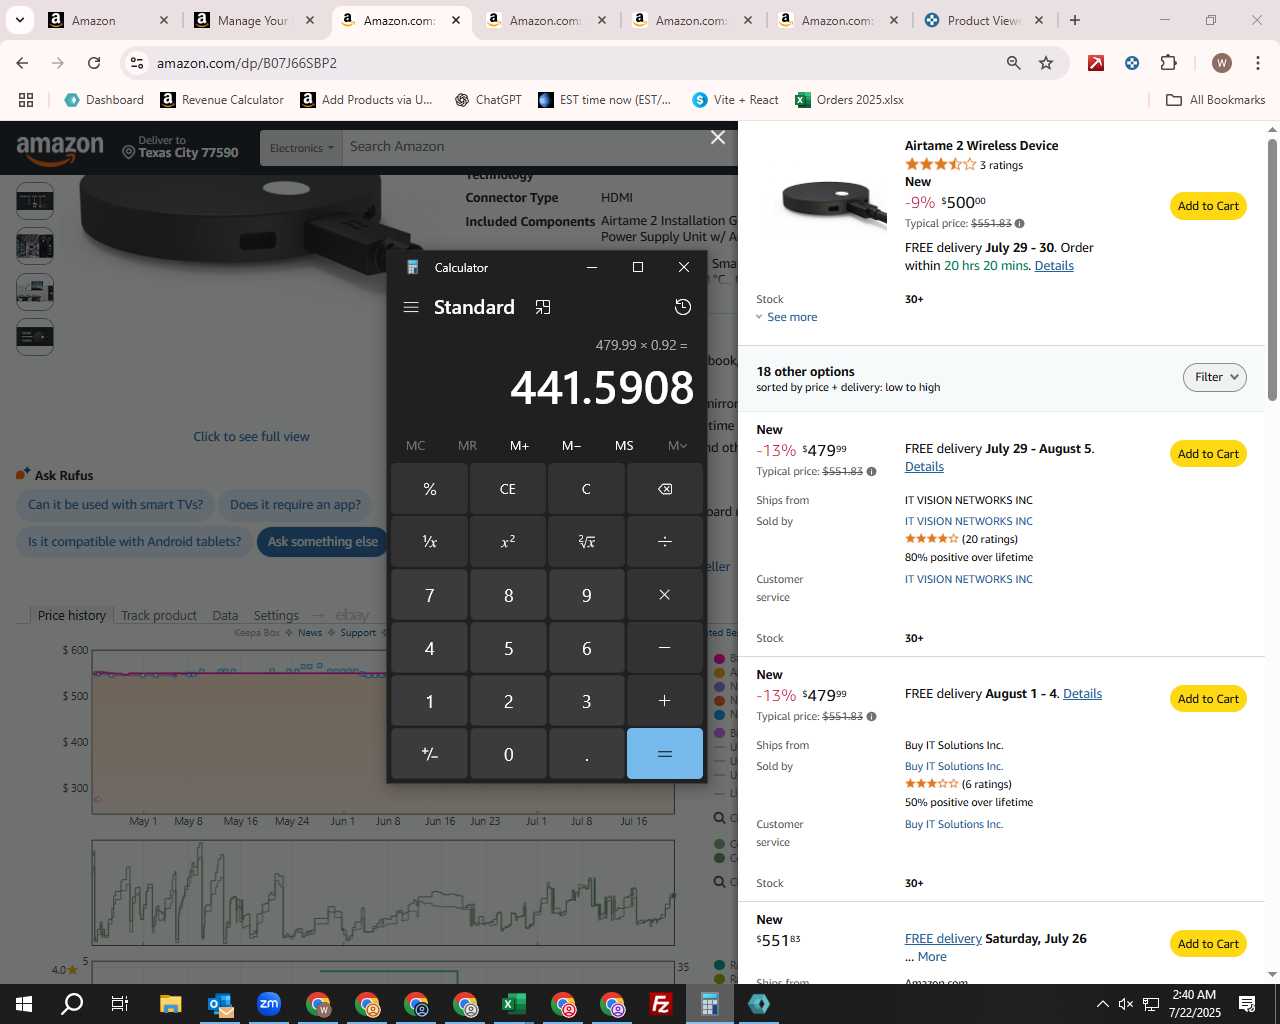Switch to the Manage Your tab

click(254, 20)
